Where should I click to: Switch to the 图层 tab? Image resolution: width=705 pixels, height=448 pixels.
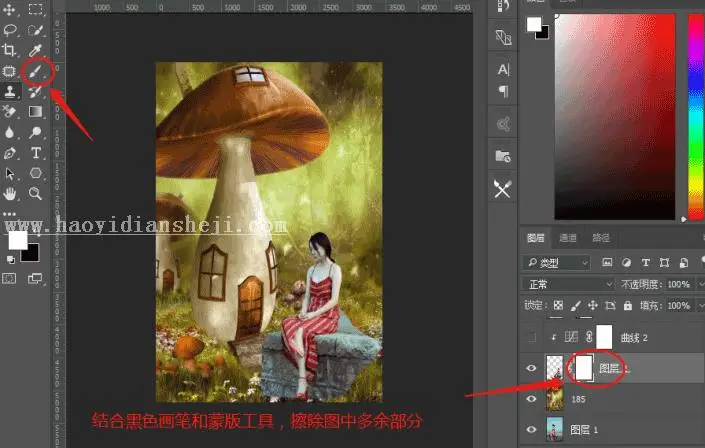click(x=535, y=237)
